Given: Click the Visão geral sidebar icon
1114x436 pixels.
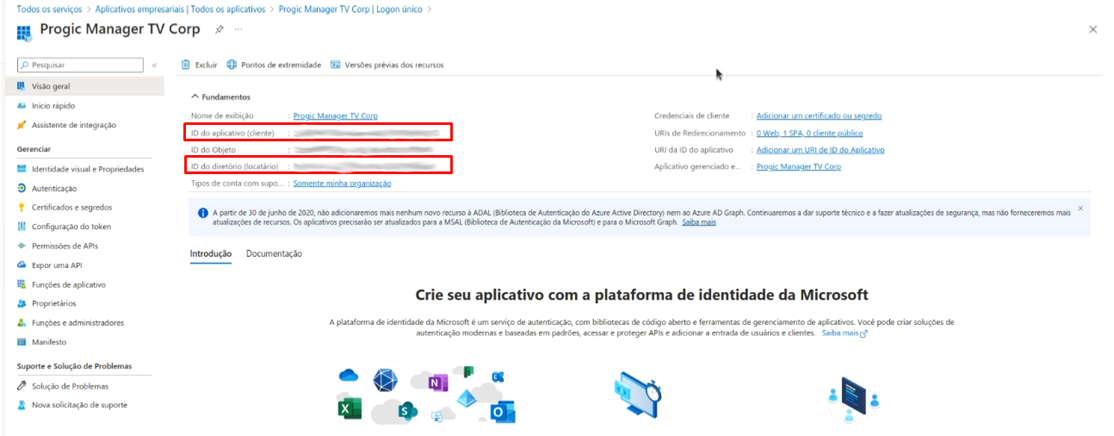Looking at the screenshot, I should click(21, 86).
